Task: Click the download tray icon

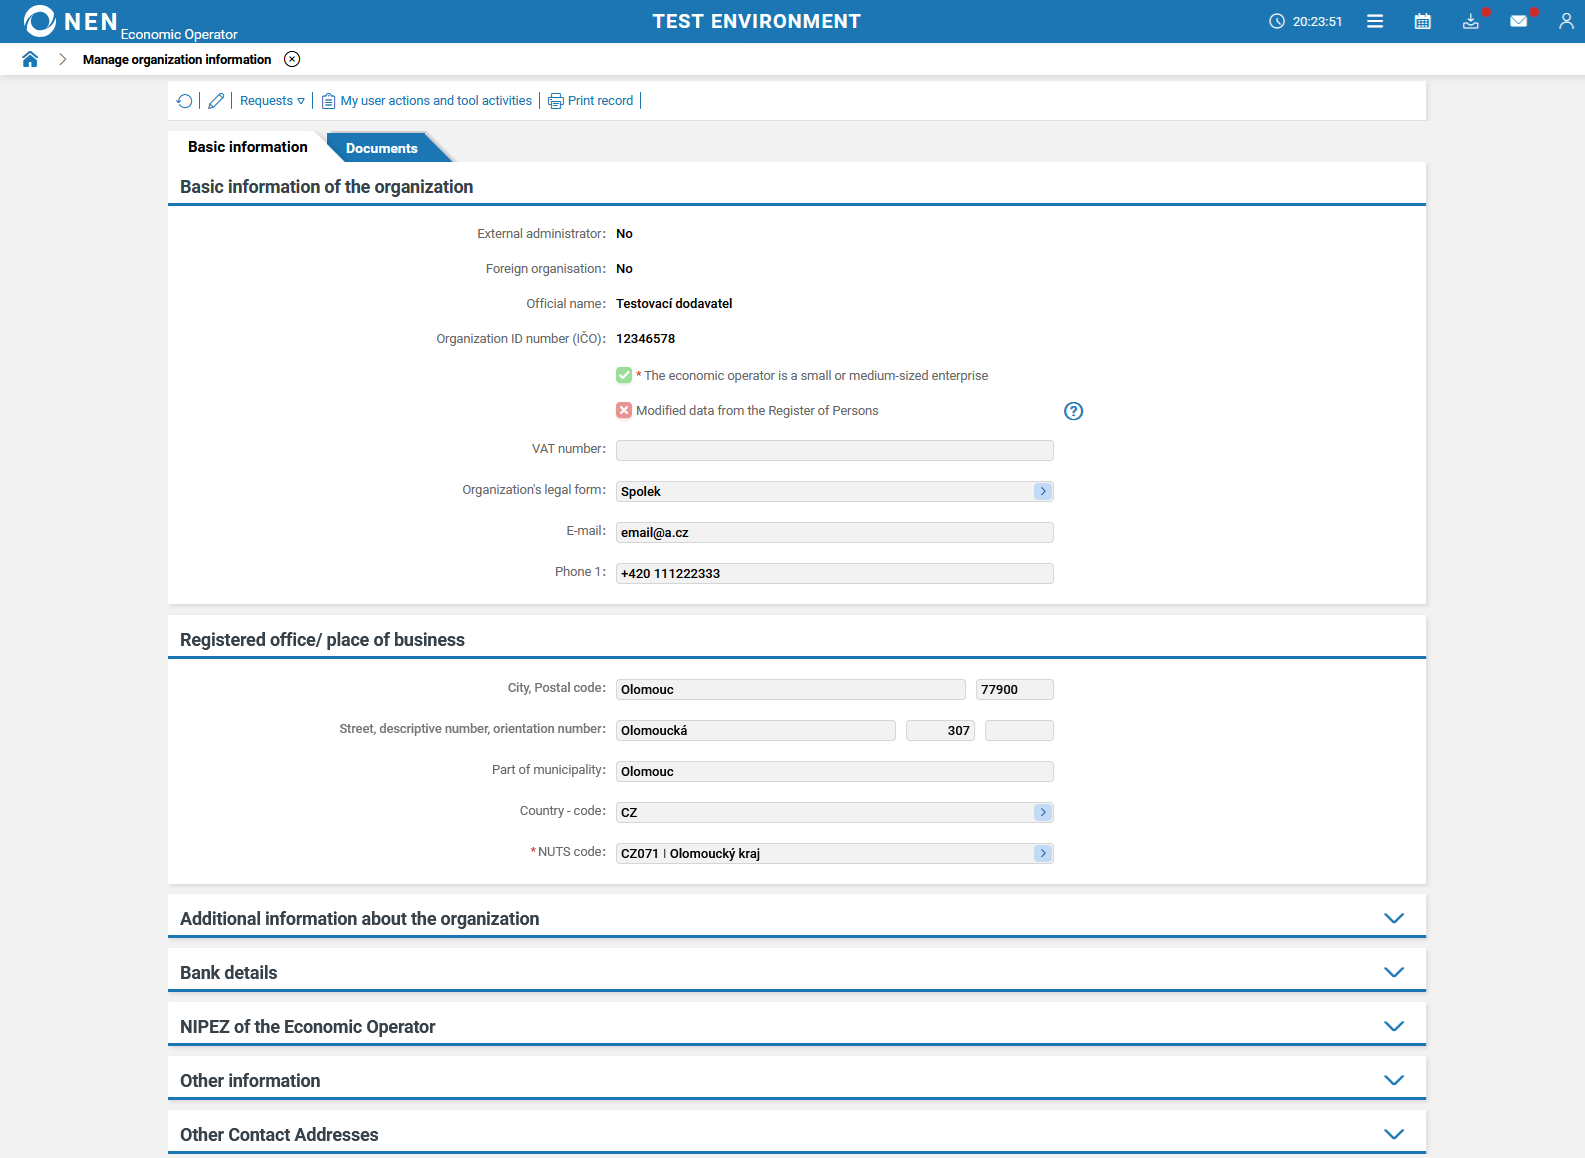Action: click(1470, 21)
